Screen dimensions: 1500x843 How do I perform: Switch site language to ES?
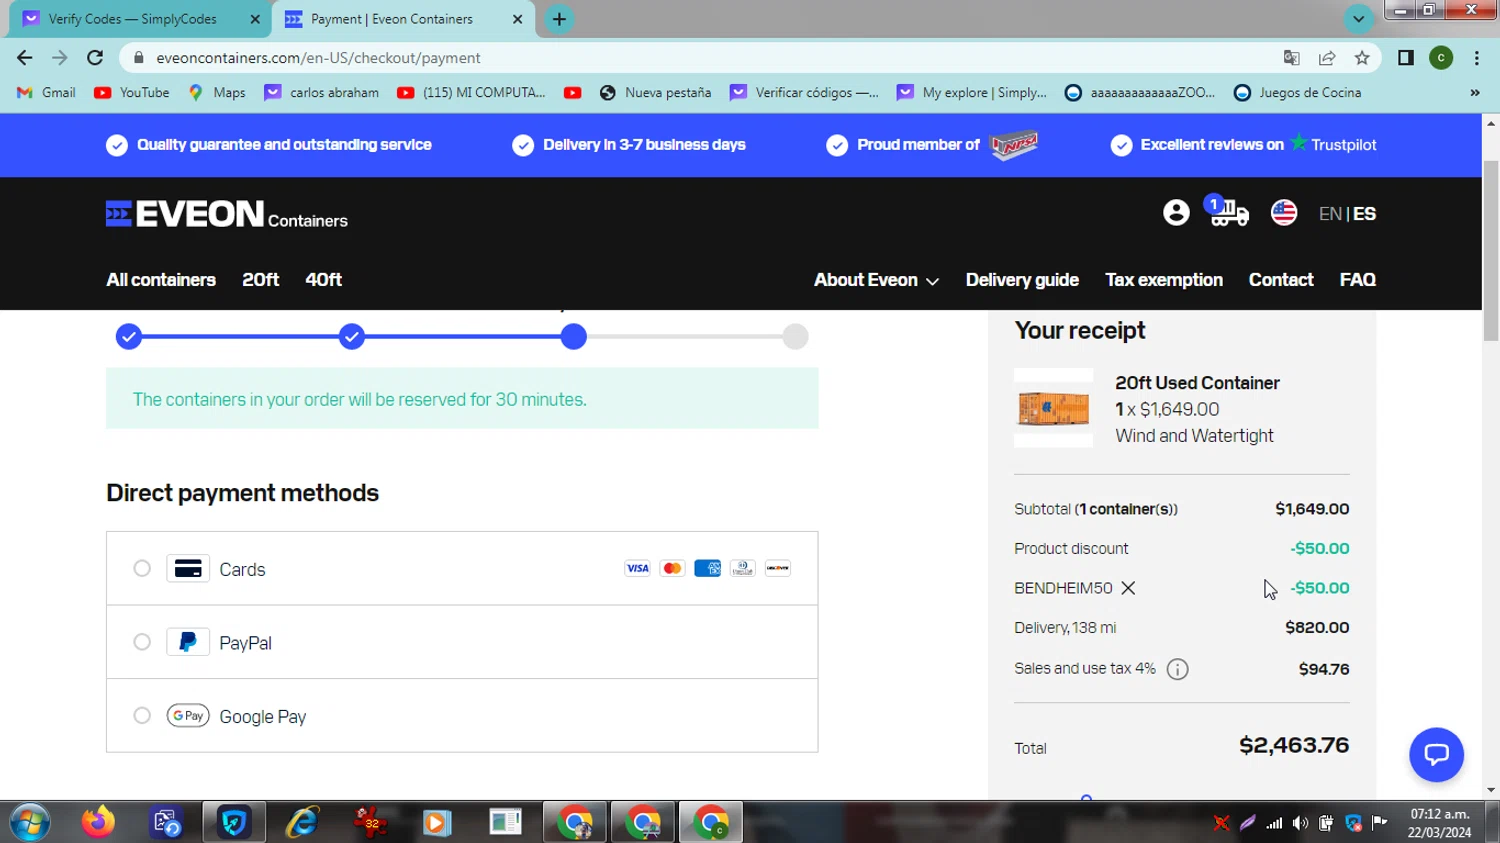(1364, 214)
